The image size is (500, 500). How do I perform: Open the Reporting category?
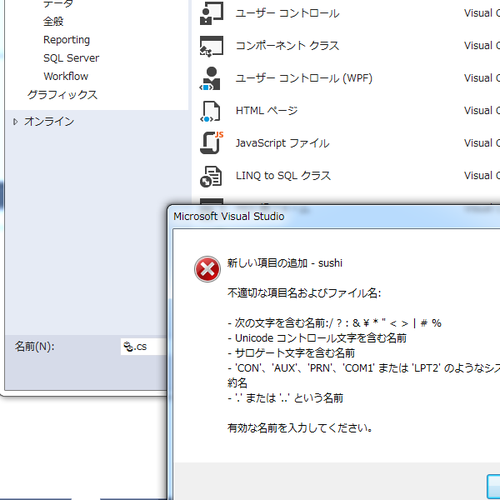click(66, 40)
